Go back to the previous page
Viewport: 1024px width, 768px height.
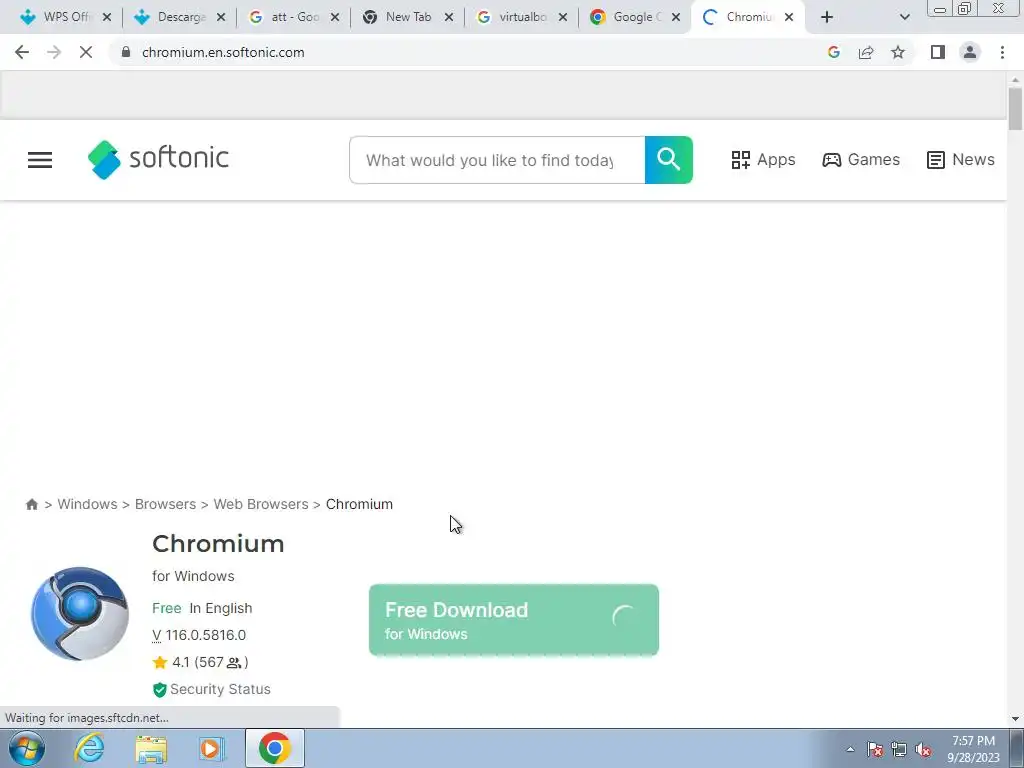(x=22, y=52)
